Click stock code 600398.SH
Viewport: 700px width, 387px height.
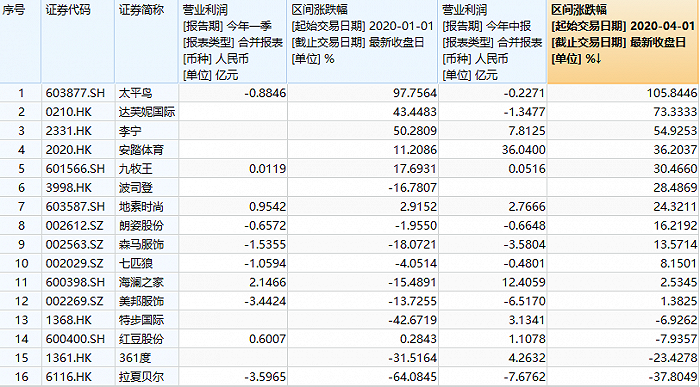tap(75, 282)
